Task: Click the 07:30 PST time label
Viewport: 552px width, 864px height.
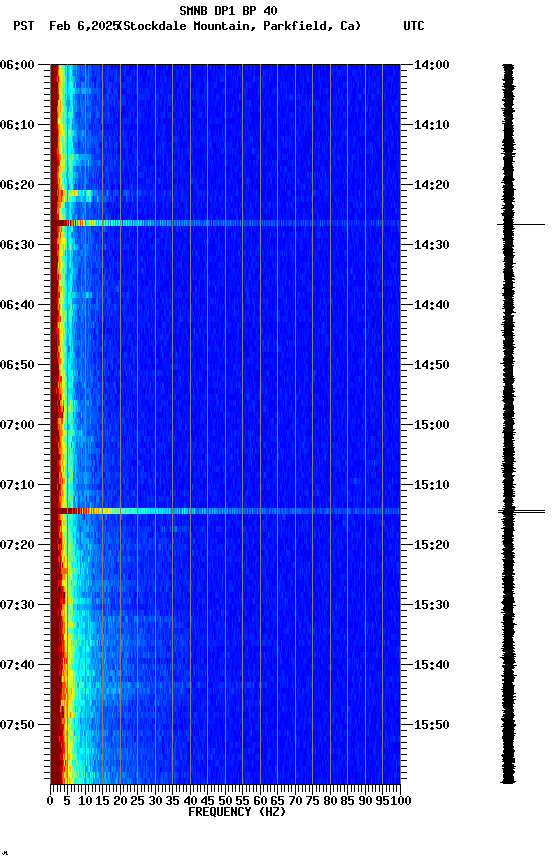Action: coord(18,605)
